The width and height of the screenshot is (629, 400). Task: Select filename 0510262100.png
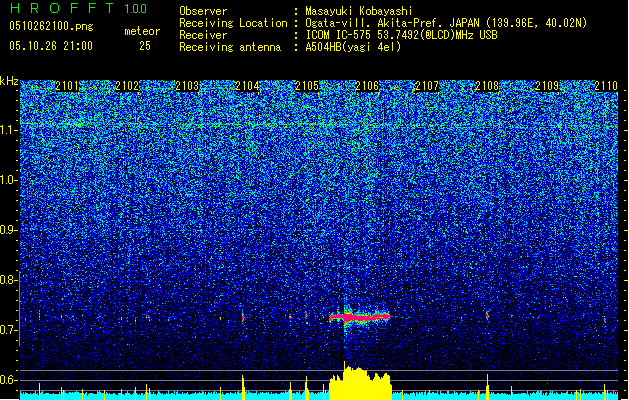(51, 27)
